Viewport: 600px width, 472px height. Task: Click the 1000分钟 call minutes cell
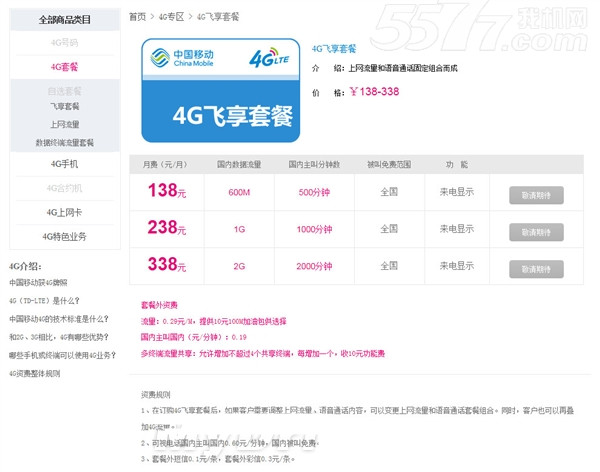click(x=314, y=229)
